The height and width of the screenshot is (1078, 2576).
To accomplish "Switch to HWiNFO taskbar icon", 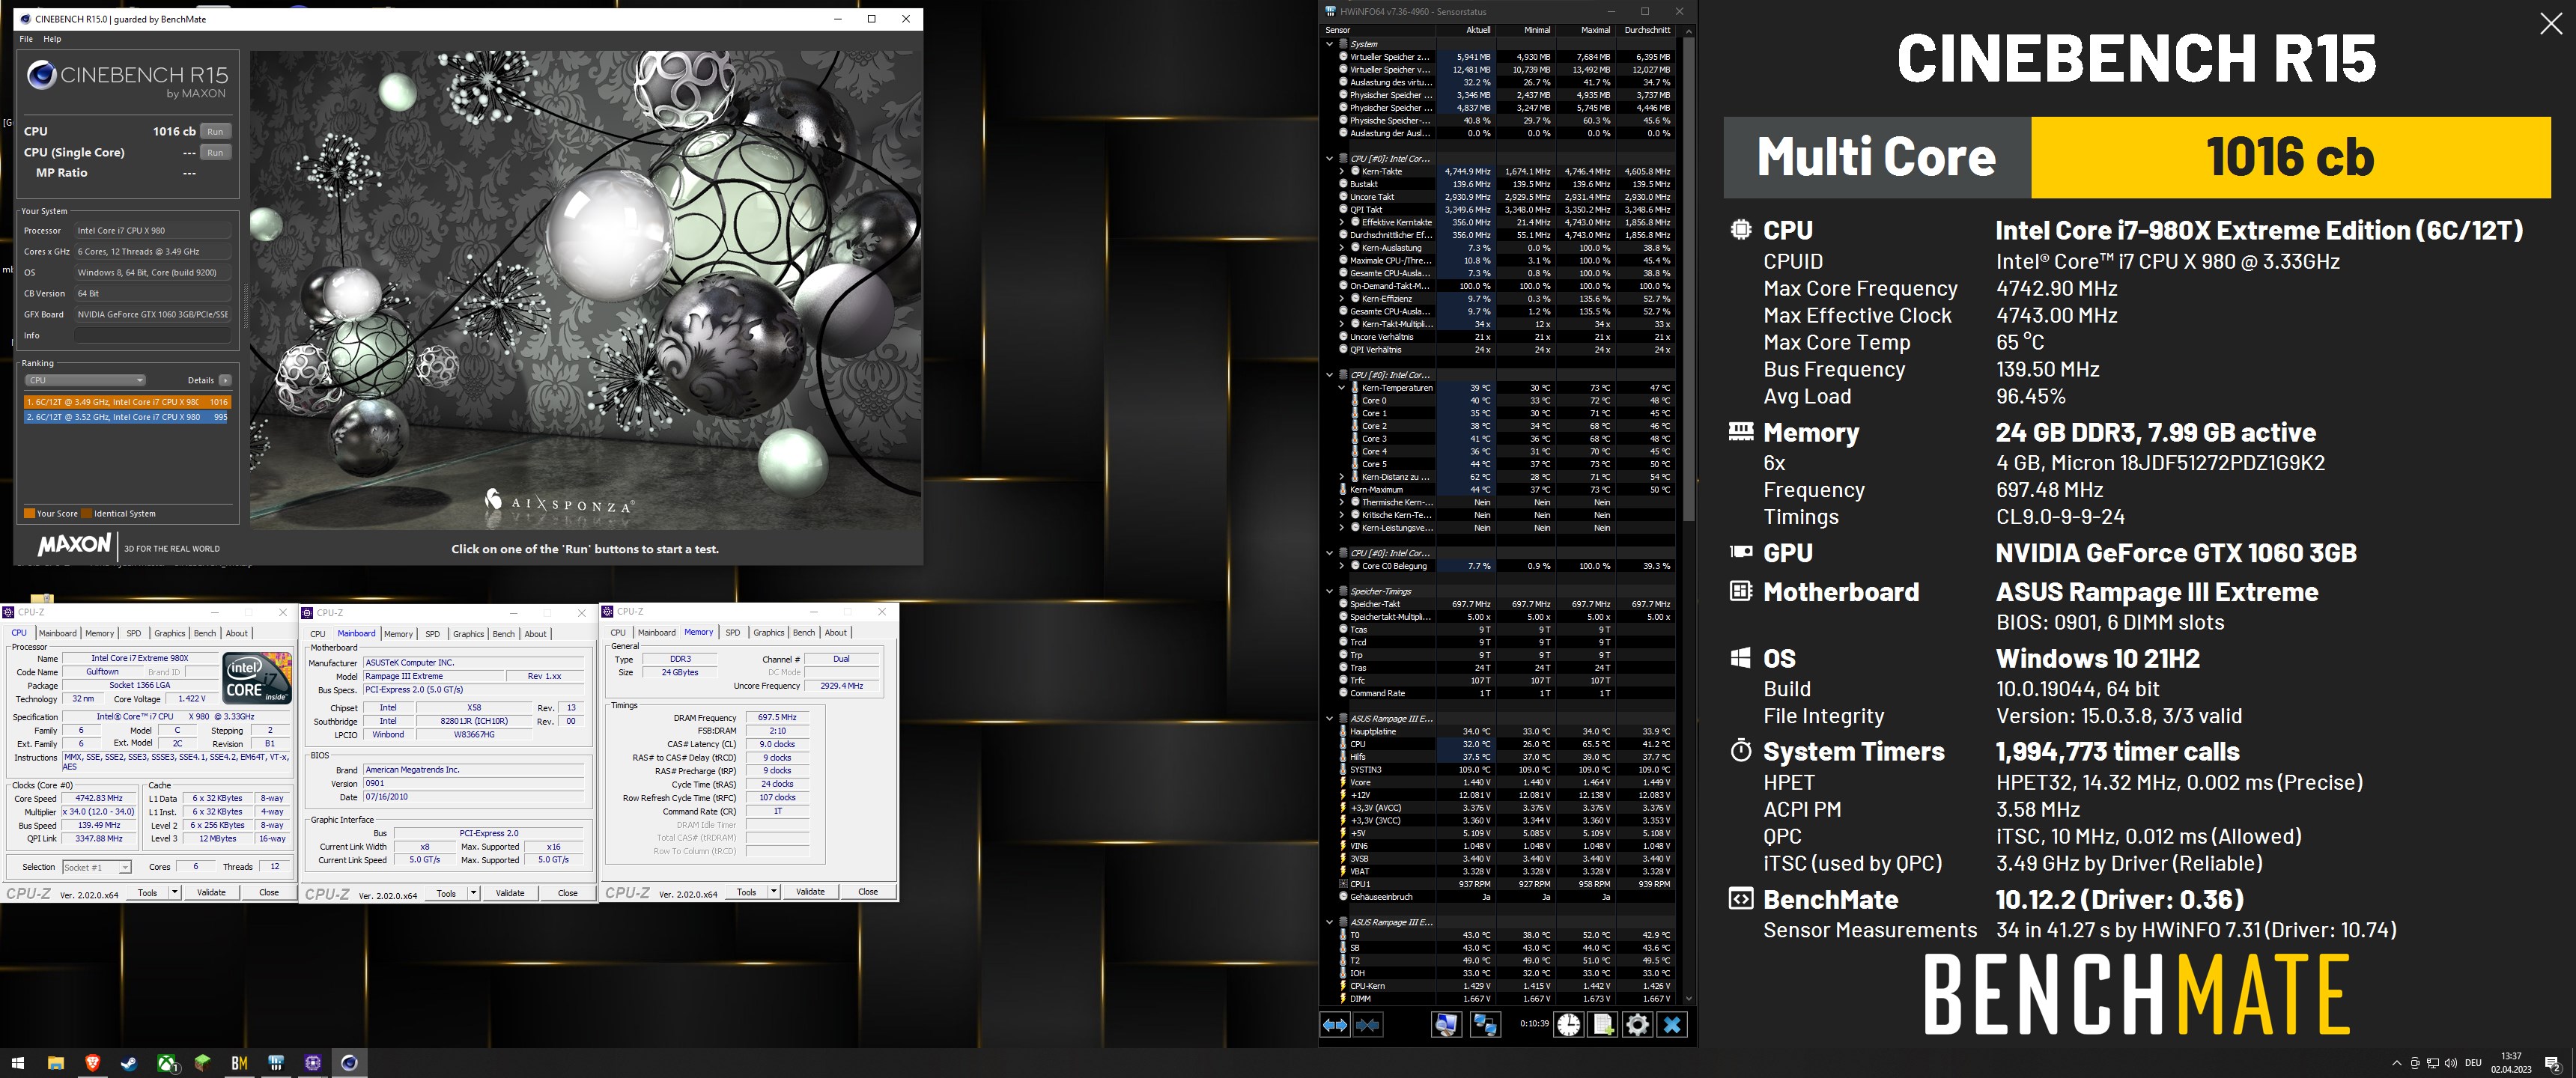I will coord(276,1063).
